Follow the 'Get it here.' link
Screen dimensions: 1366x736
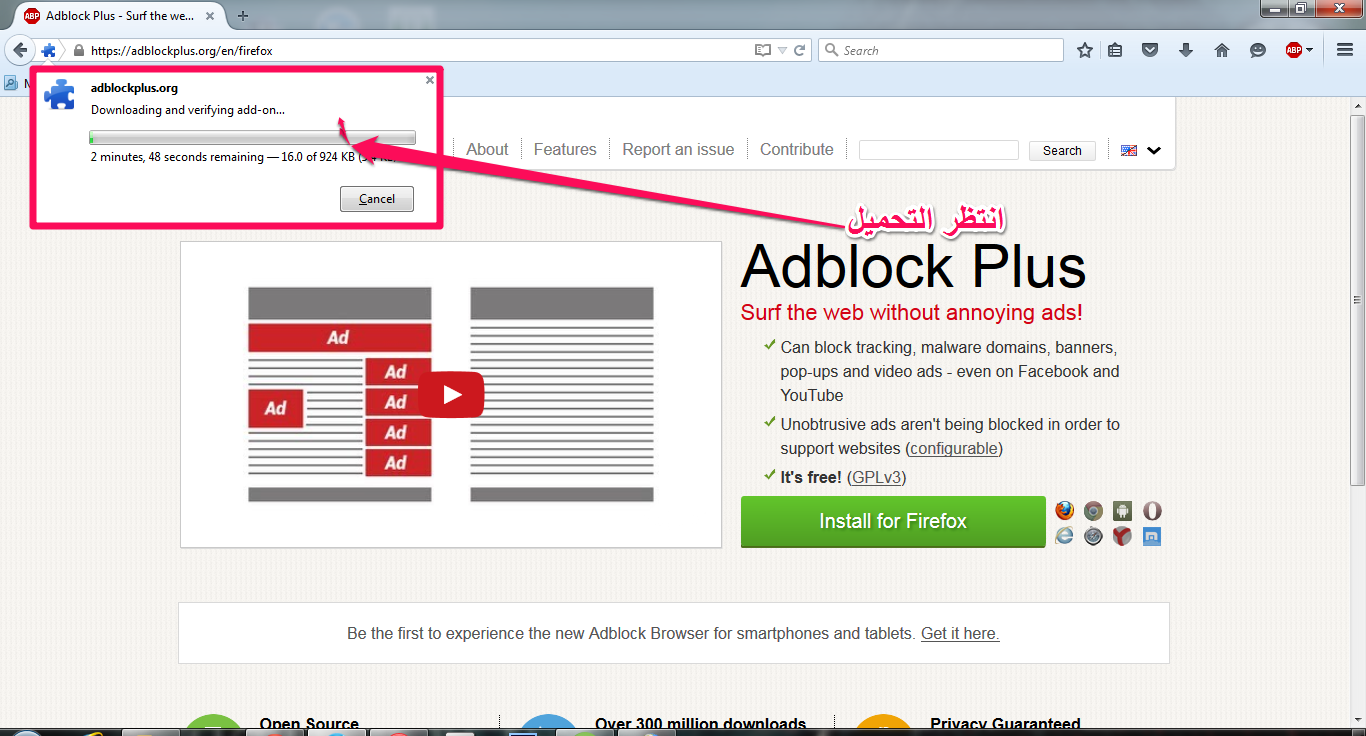(960, 633)
